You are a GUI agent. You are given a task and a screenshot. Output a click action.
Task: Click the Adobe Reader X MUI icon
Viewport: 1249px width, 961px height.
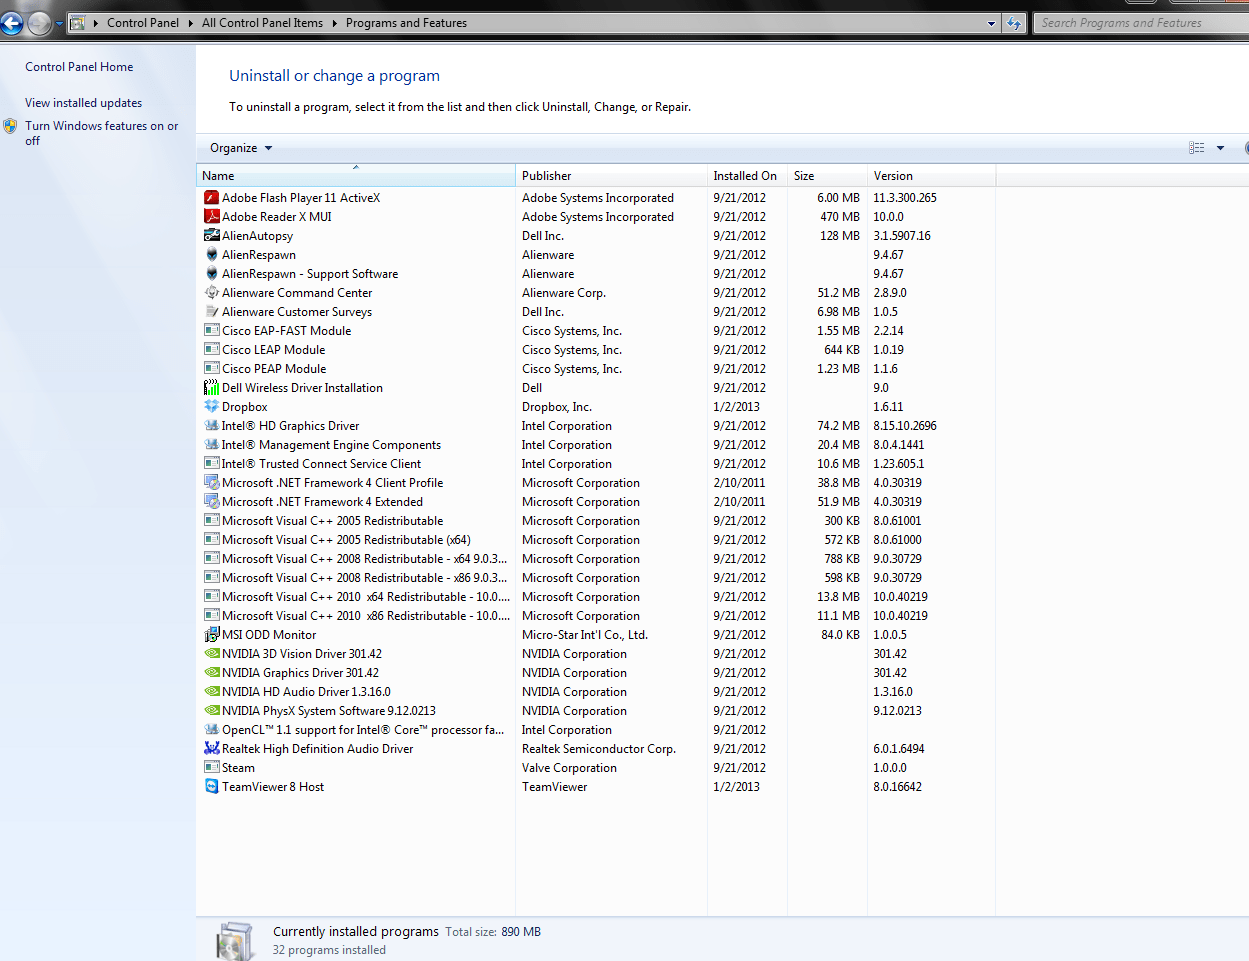[x=211, y=217]
